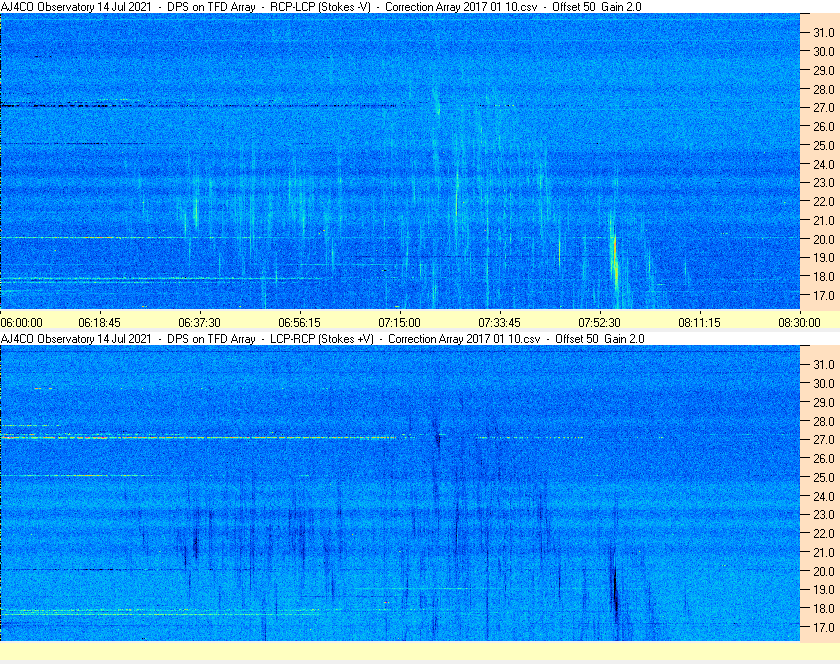This screenshot has height=664, width=840.
Task: Select 24.0 frequency label in Stokes +V panel
Action: click(824, 496)
